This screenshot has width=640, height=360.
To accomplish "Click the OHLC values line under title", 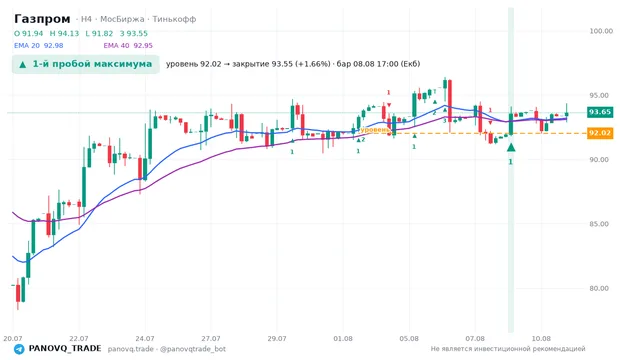I will (x=81, y=33).
